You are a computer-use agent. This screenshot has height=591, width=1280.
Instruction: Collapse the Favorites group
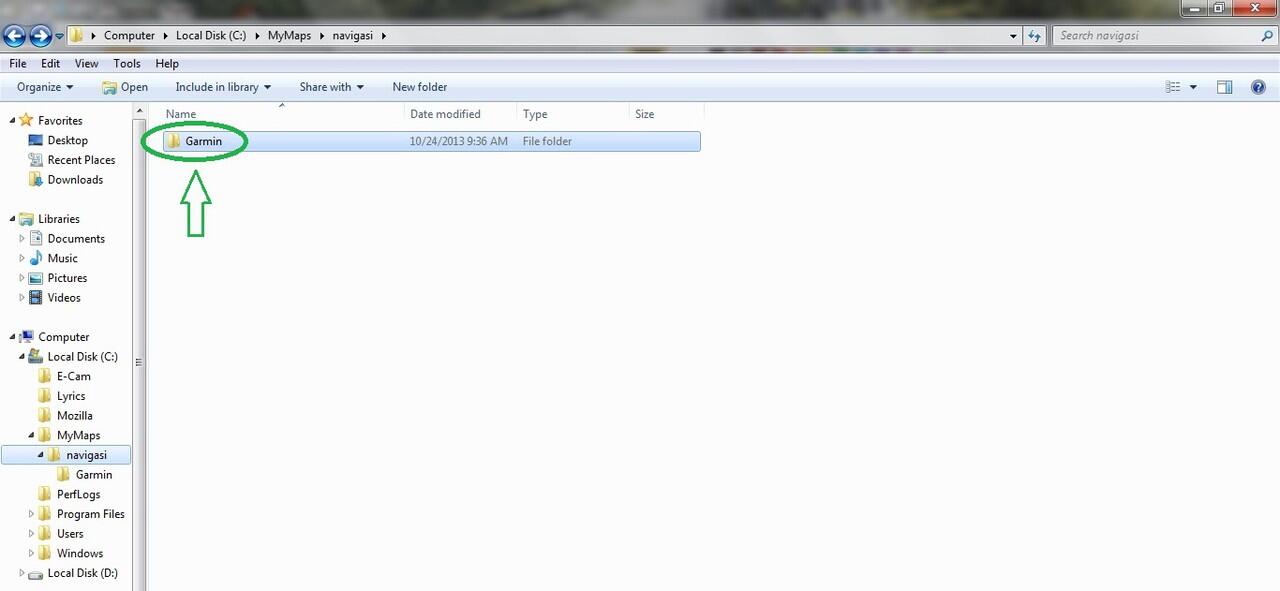tap(13, 120)
